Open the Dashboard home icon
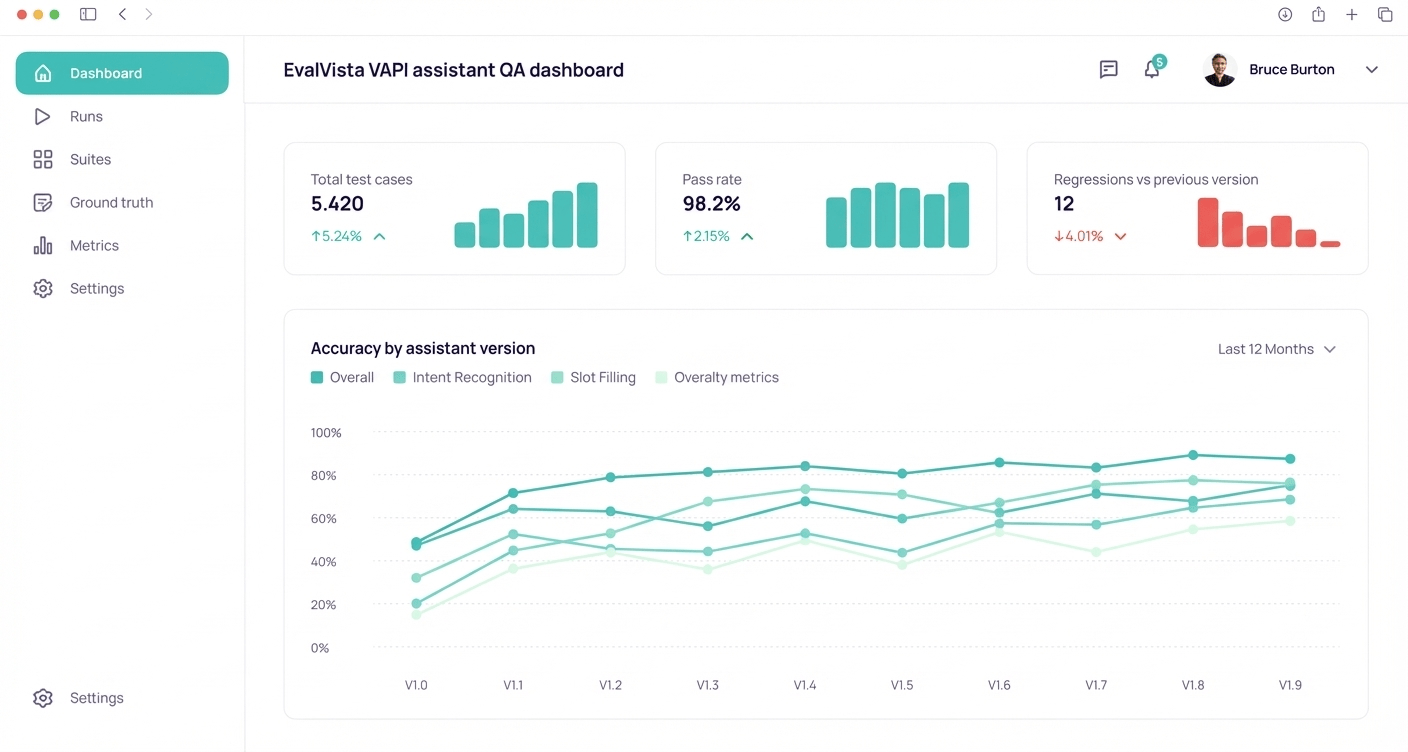The height and width of the screenshot is (752, 1408). pyautogui.click(x=42, y=72)
